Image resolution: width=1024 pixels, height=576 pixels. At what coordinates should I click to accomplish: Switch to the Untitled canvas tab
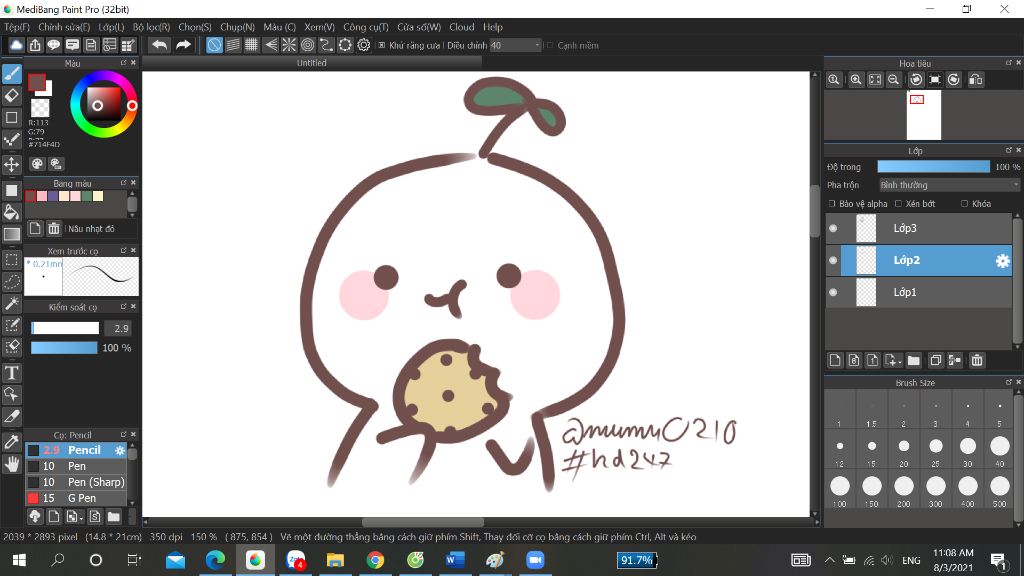pyautogui.click(x=312, y=63)
